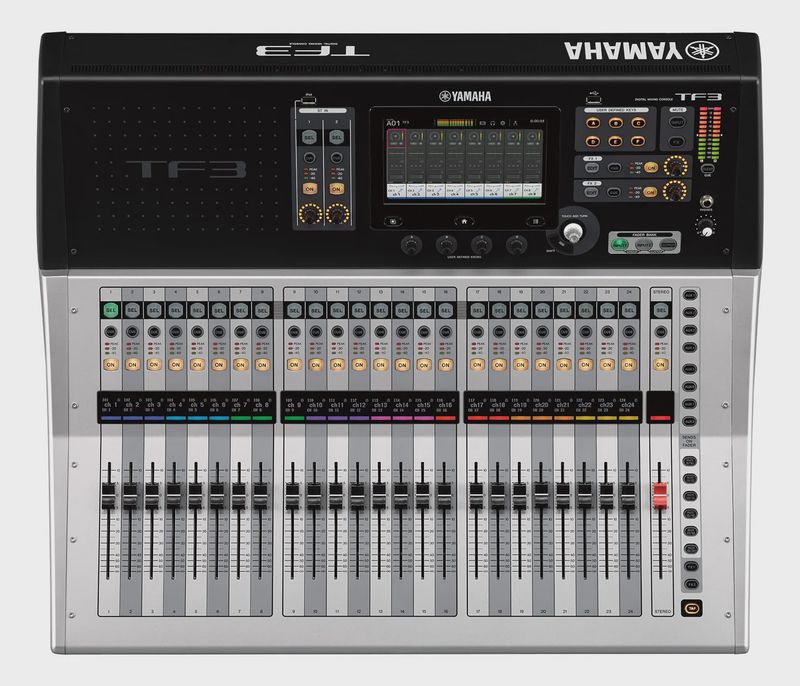This screenshot has height=686, width=800.
Task: Toggle channel 24 ON key
Action: pos(629,365)
